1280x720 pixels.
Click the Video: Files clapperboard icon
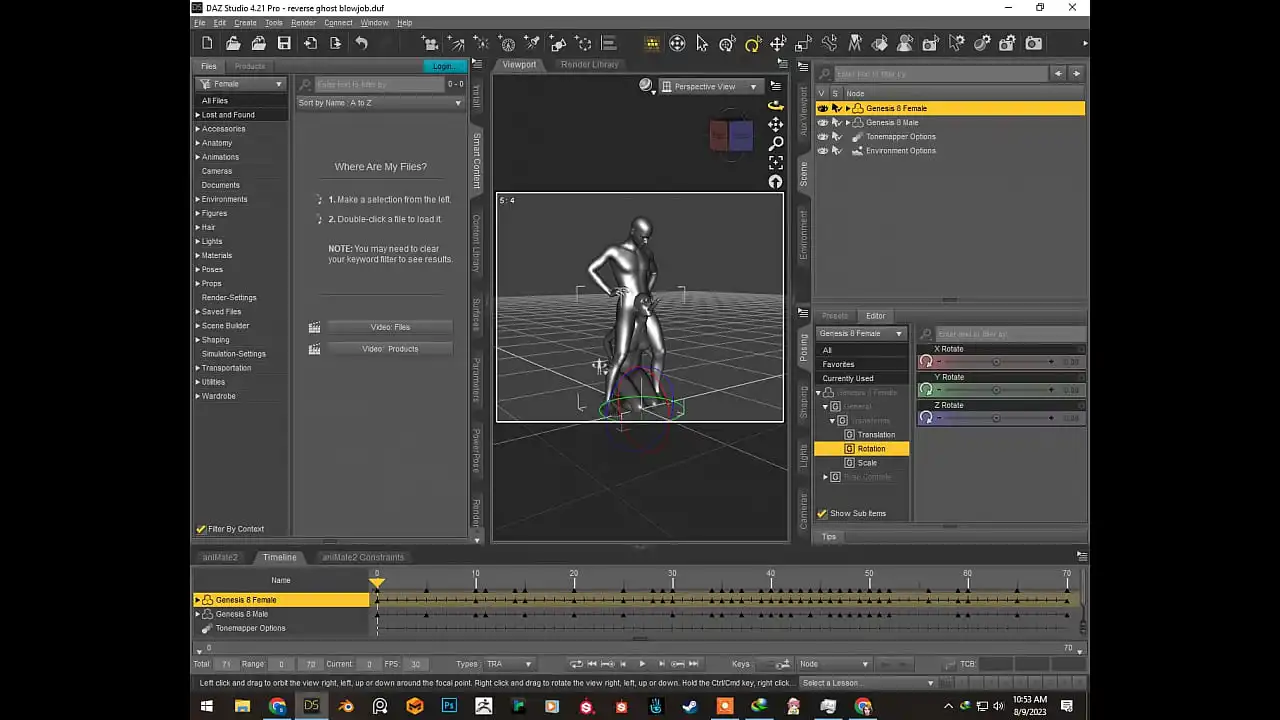[314, 327]
